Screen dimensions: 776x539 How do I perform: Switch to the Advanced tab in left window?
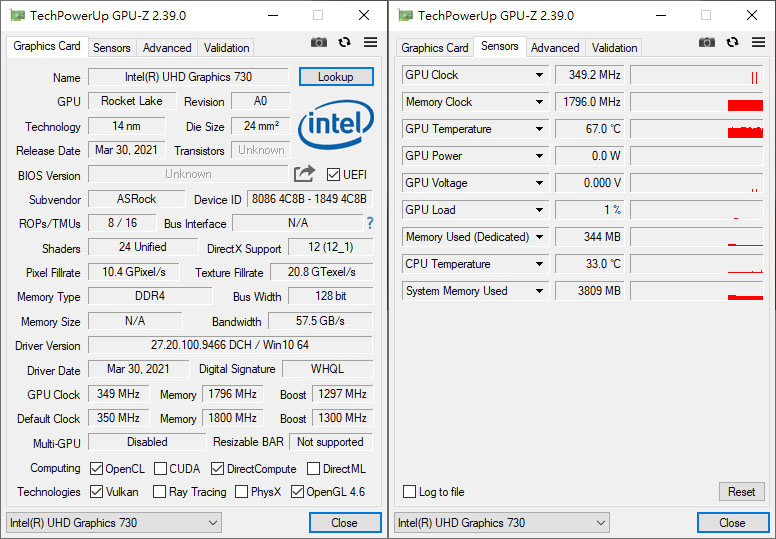167,48
